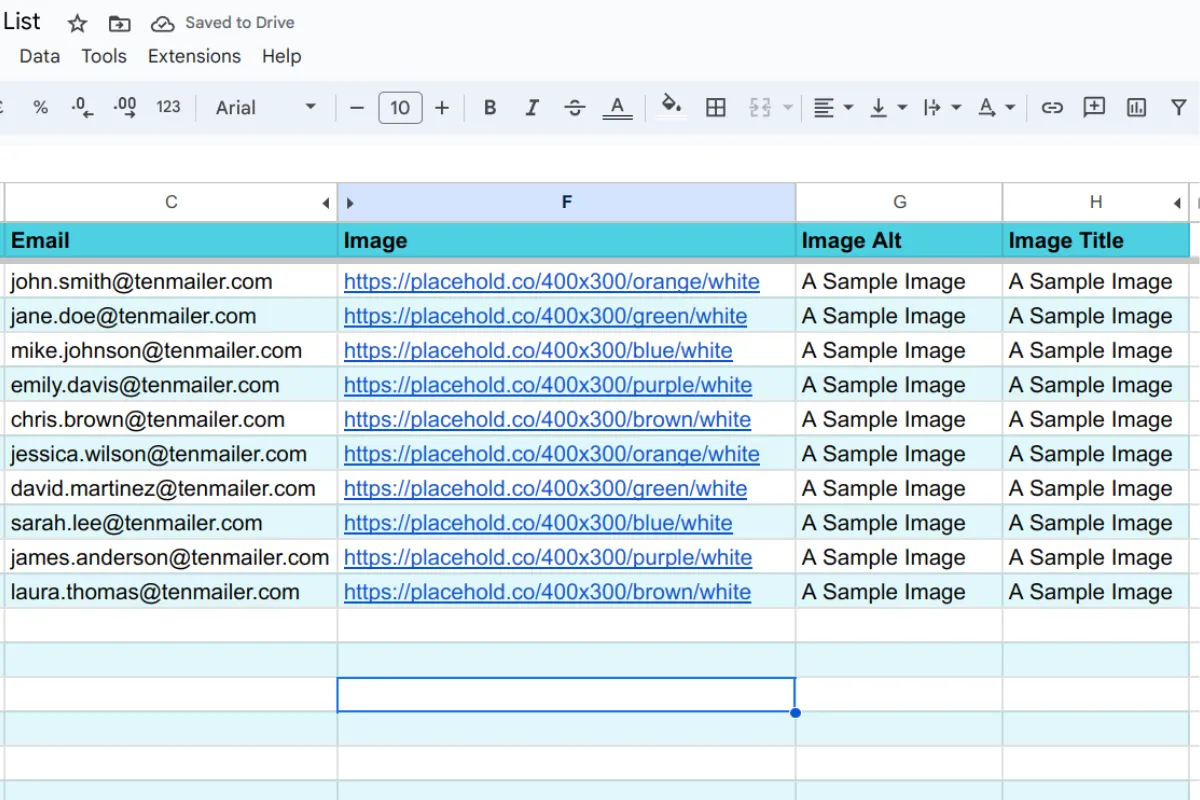Apply strikethrough formatting
1200x800 pixels.
point(575,107)
